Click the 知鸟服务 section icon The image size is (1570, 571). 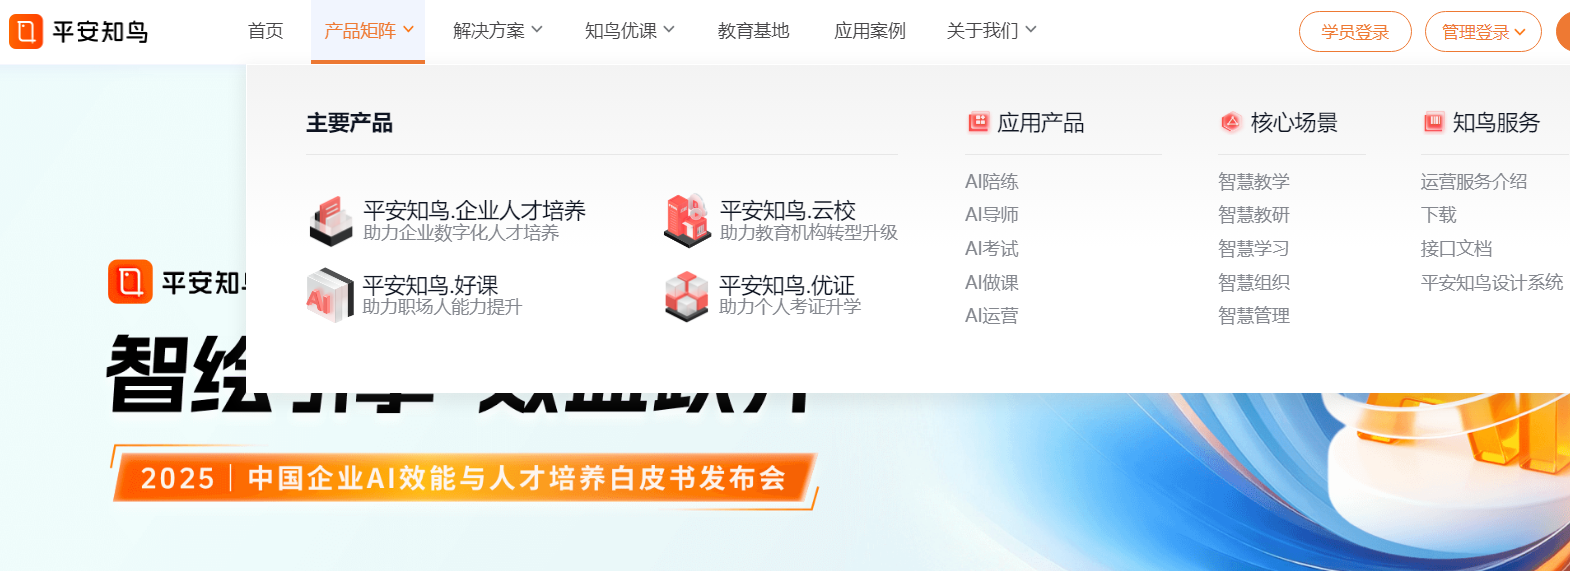(x=1434, y=122)
